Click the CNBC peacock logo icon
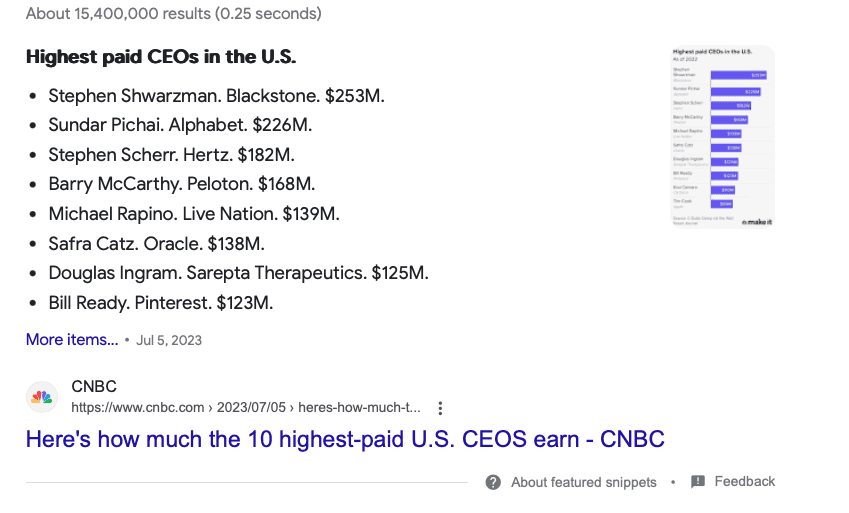849x513 pixels. pyautogui.click(x=42, y=397)
